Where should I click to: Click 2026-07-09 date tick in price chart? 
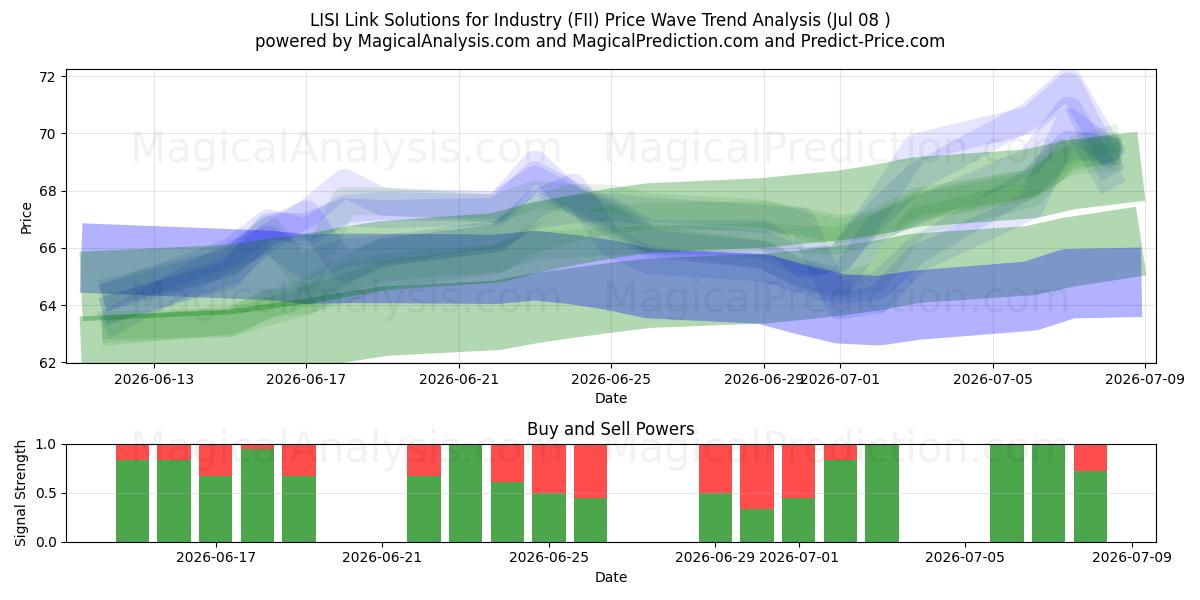[x=1145, y=380]
